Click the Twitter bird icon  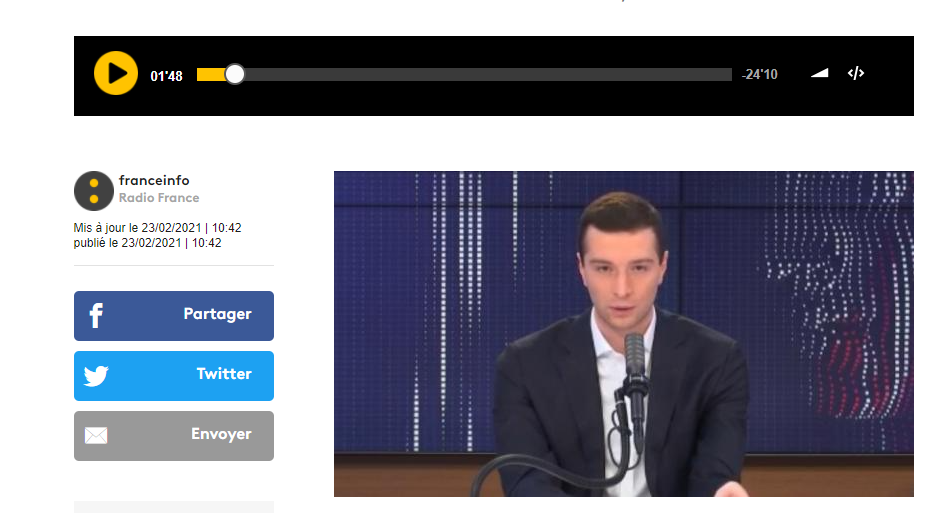coord(96,376)
